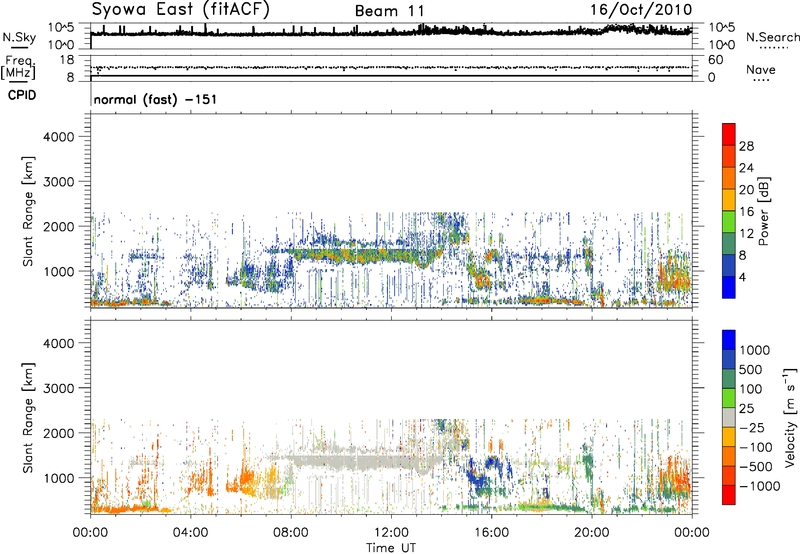Click the "16" tick on the Power scale
This screenshot has height=554, width=800.
pyautogui.click(x=746, y=212)
